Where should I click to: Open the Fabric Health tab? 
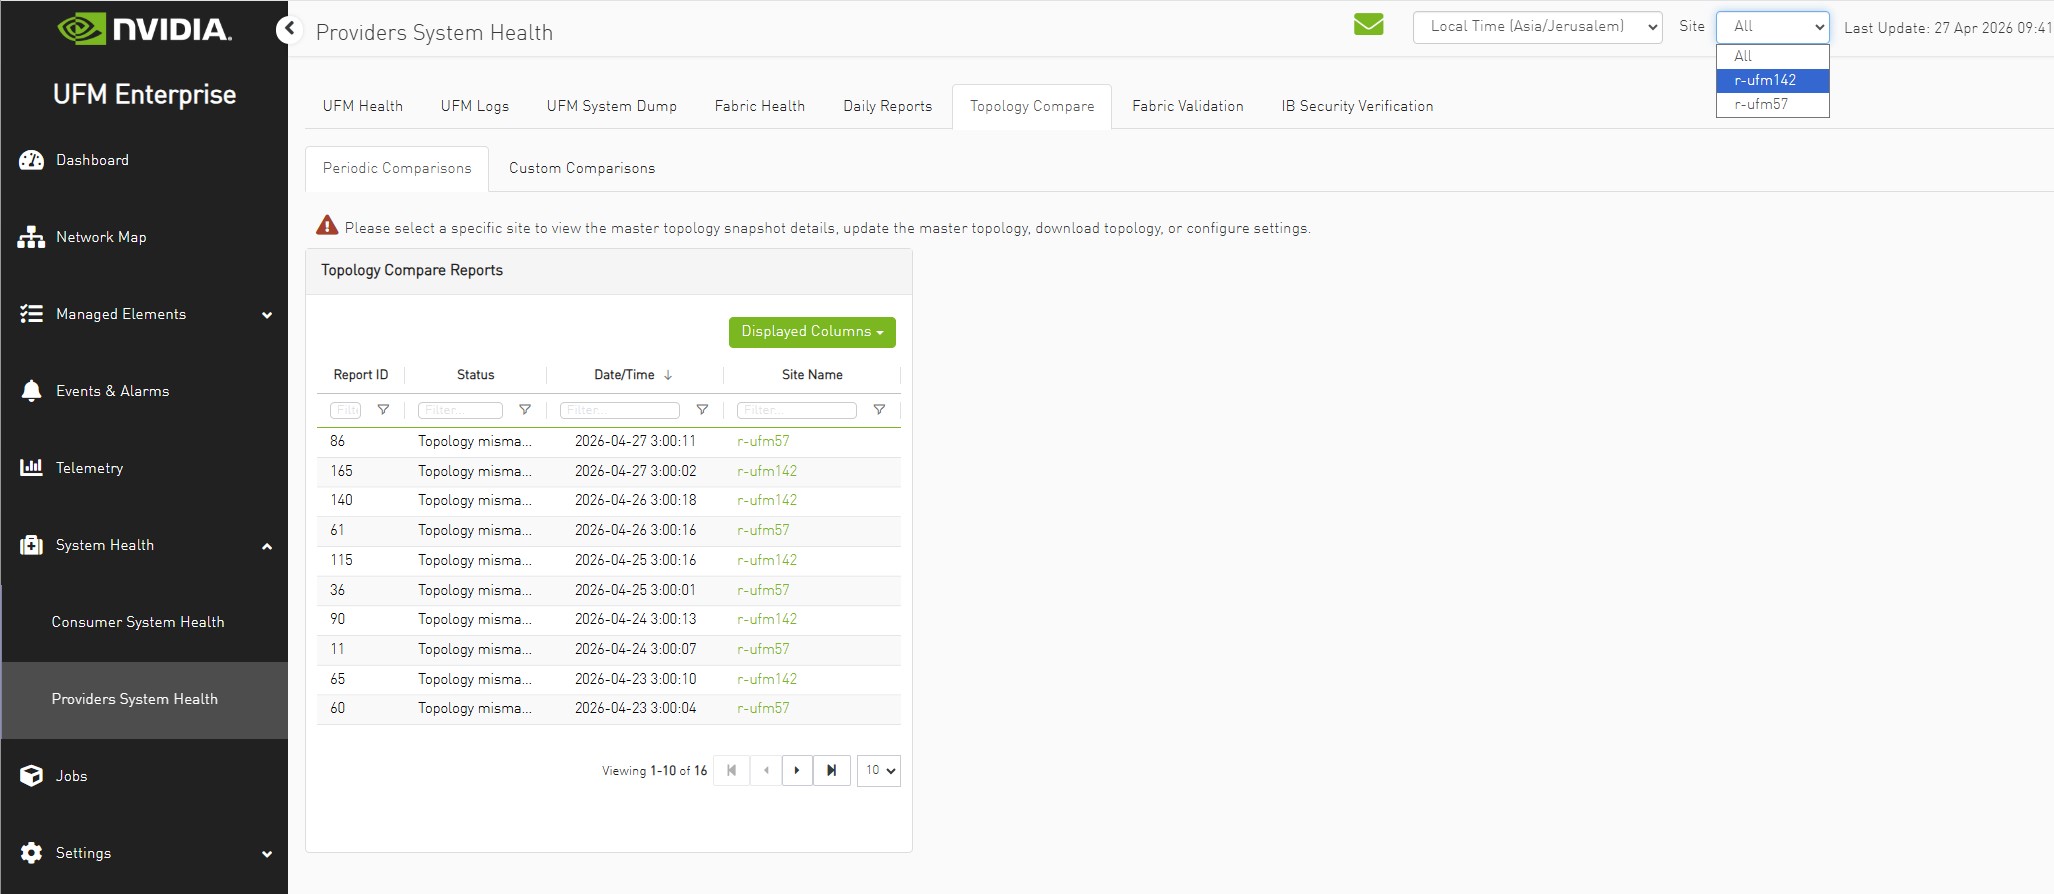click(x=760, y=106)
